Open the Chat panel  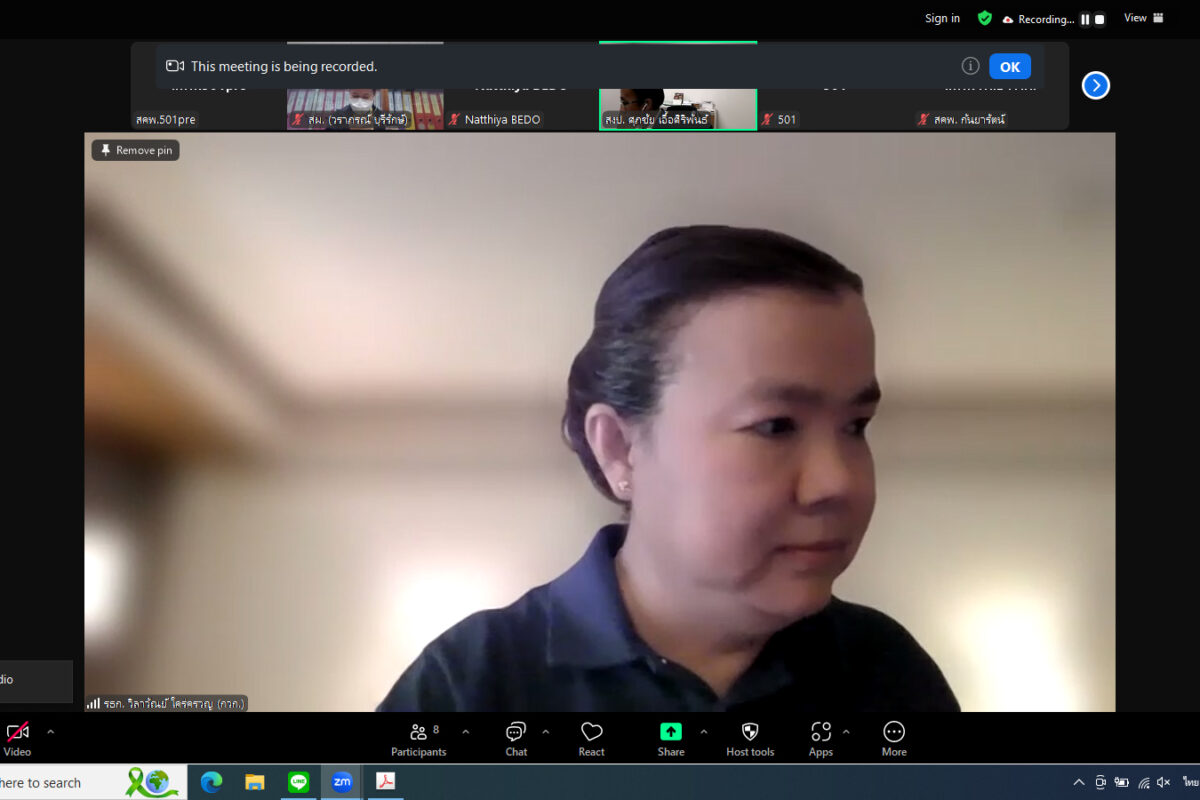click(516, 739)
